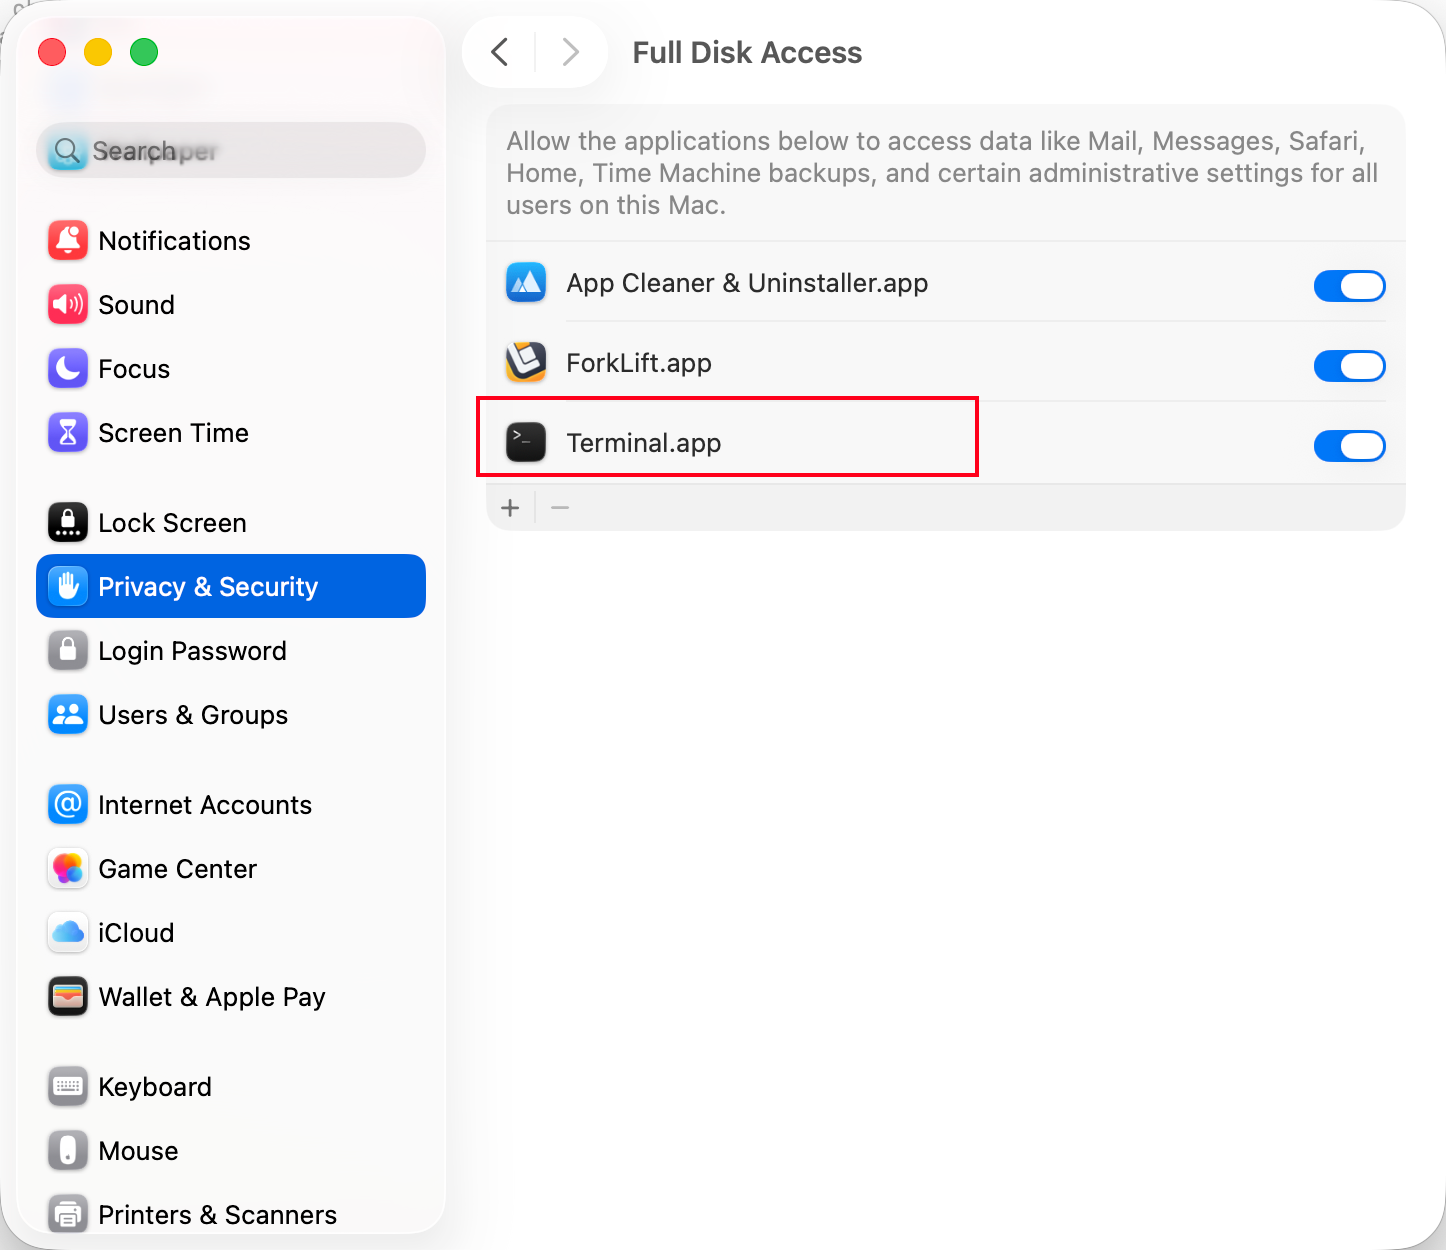Click the Wallet & Apple Pay icon
The image size is (1446, 1250).
click(68, 997)
